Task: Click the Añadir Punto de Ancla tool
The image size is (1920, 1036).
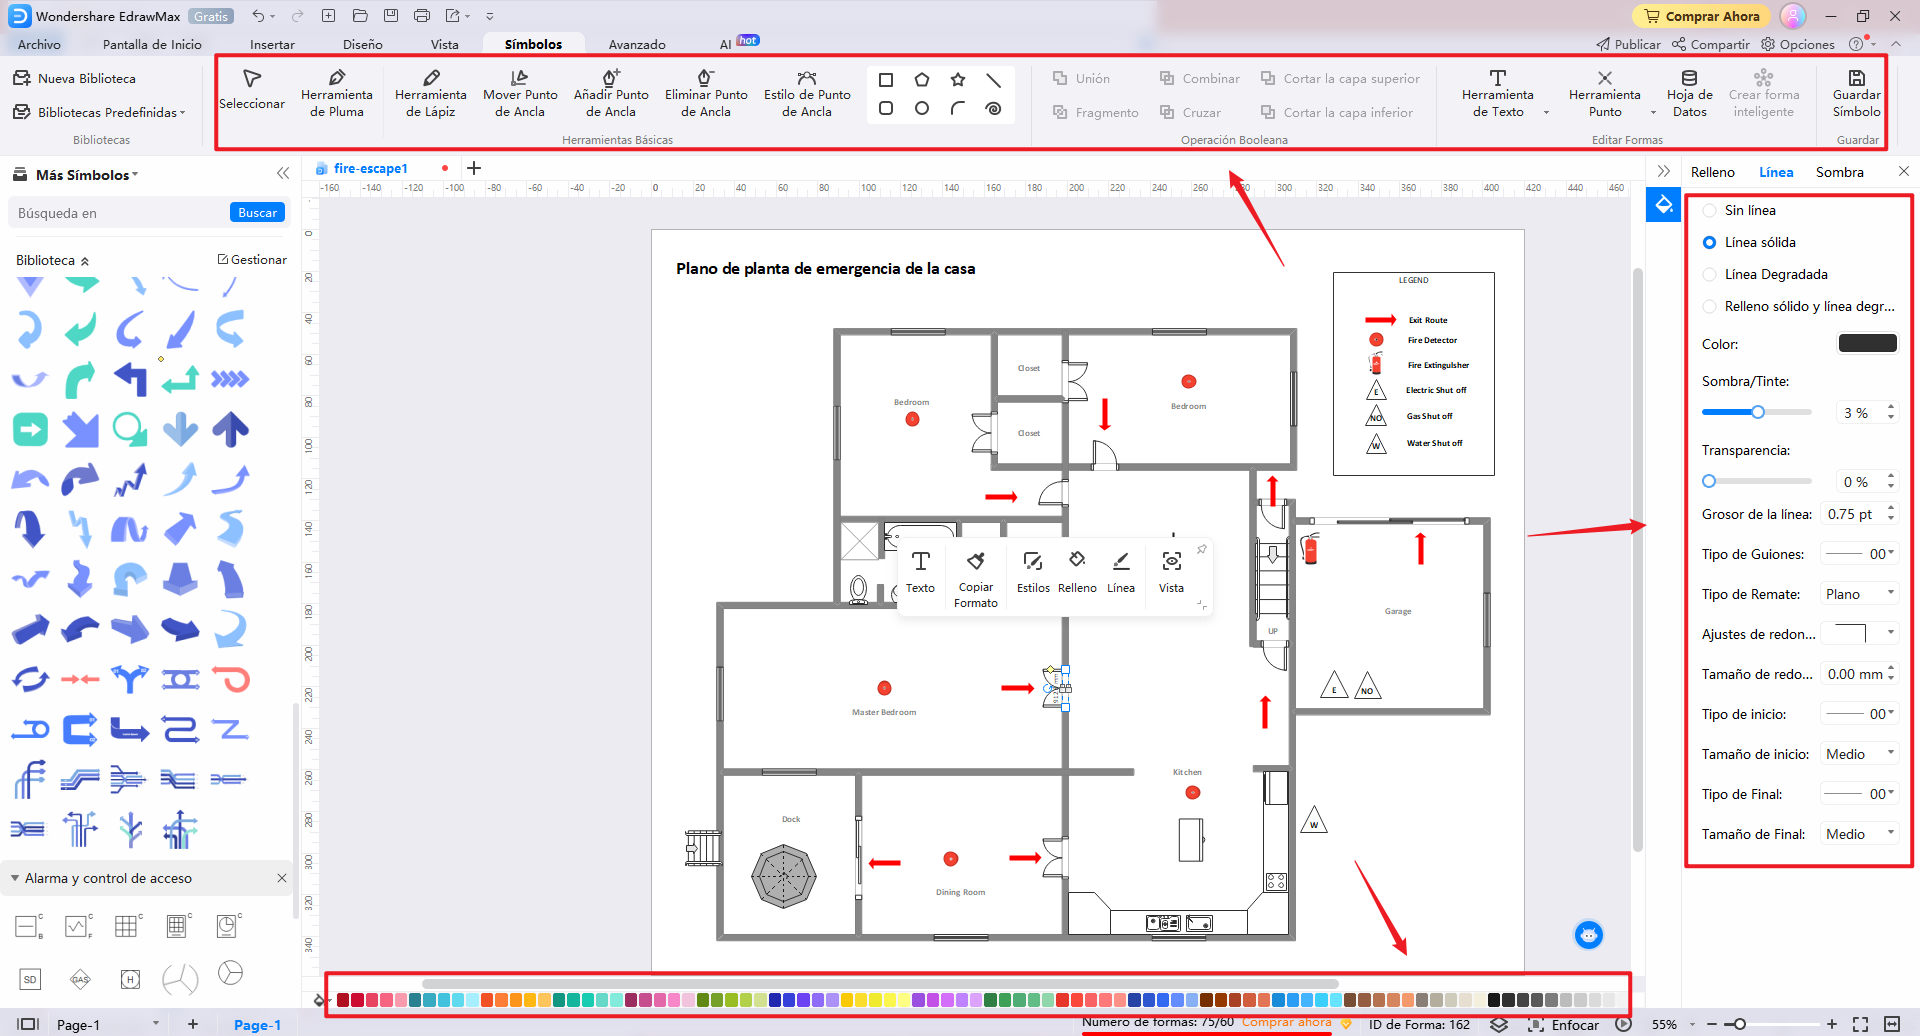Action: click(610, 93)
